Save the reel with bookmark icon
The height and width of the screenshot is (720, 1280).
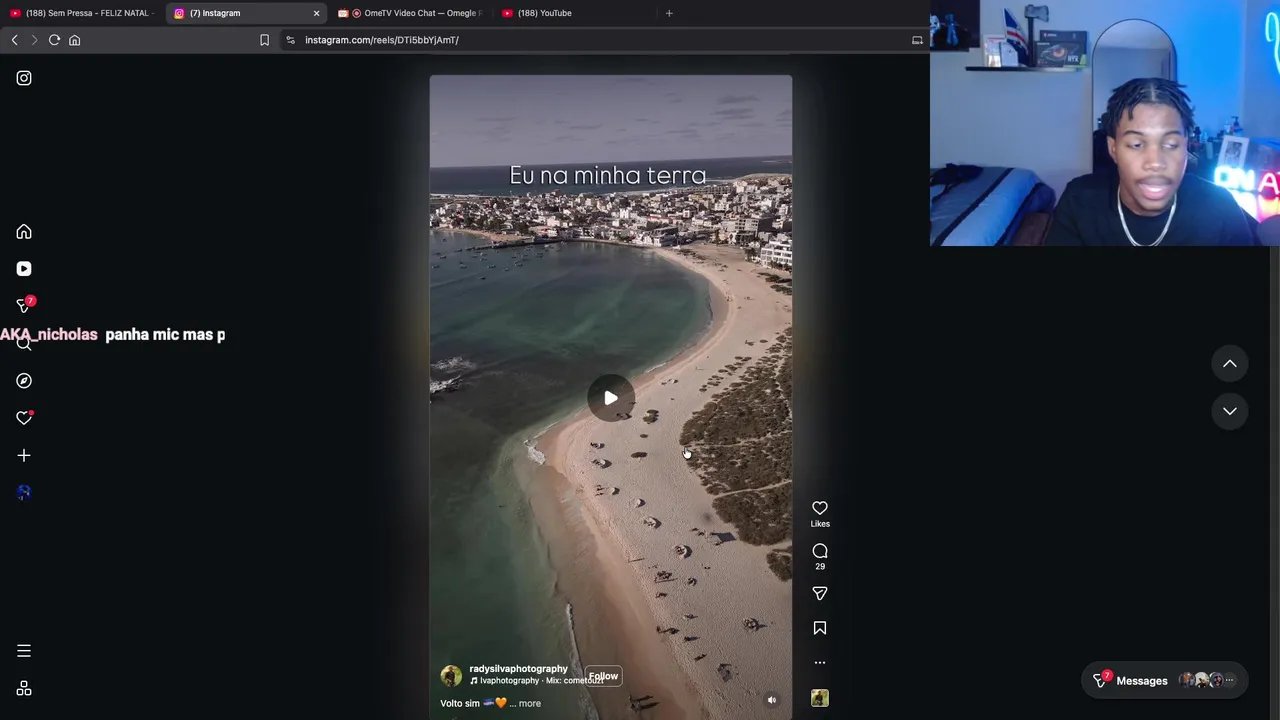pyautogui.click(x=820, y=628)
